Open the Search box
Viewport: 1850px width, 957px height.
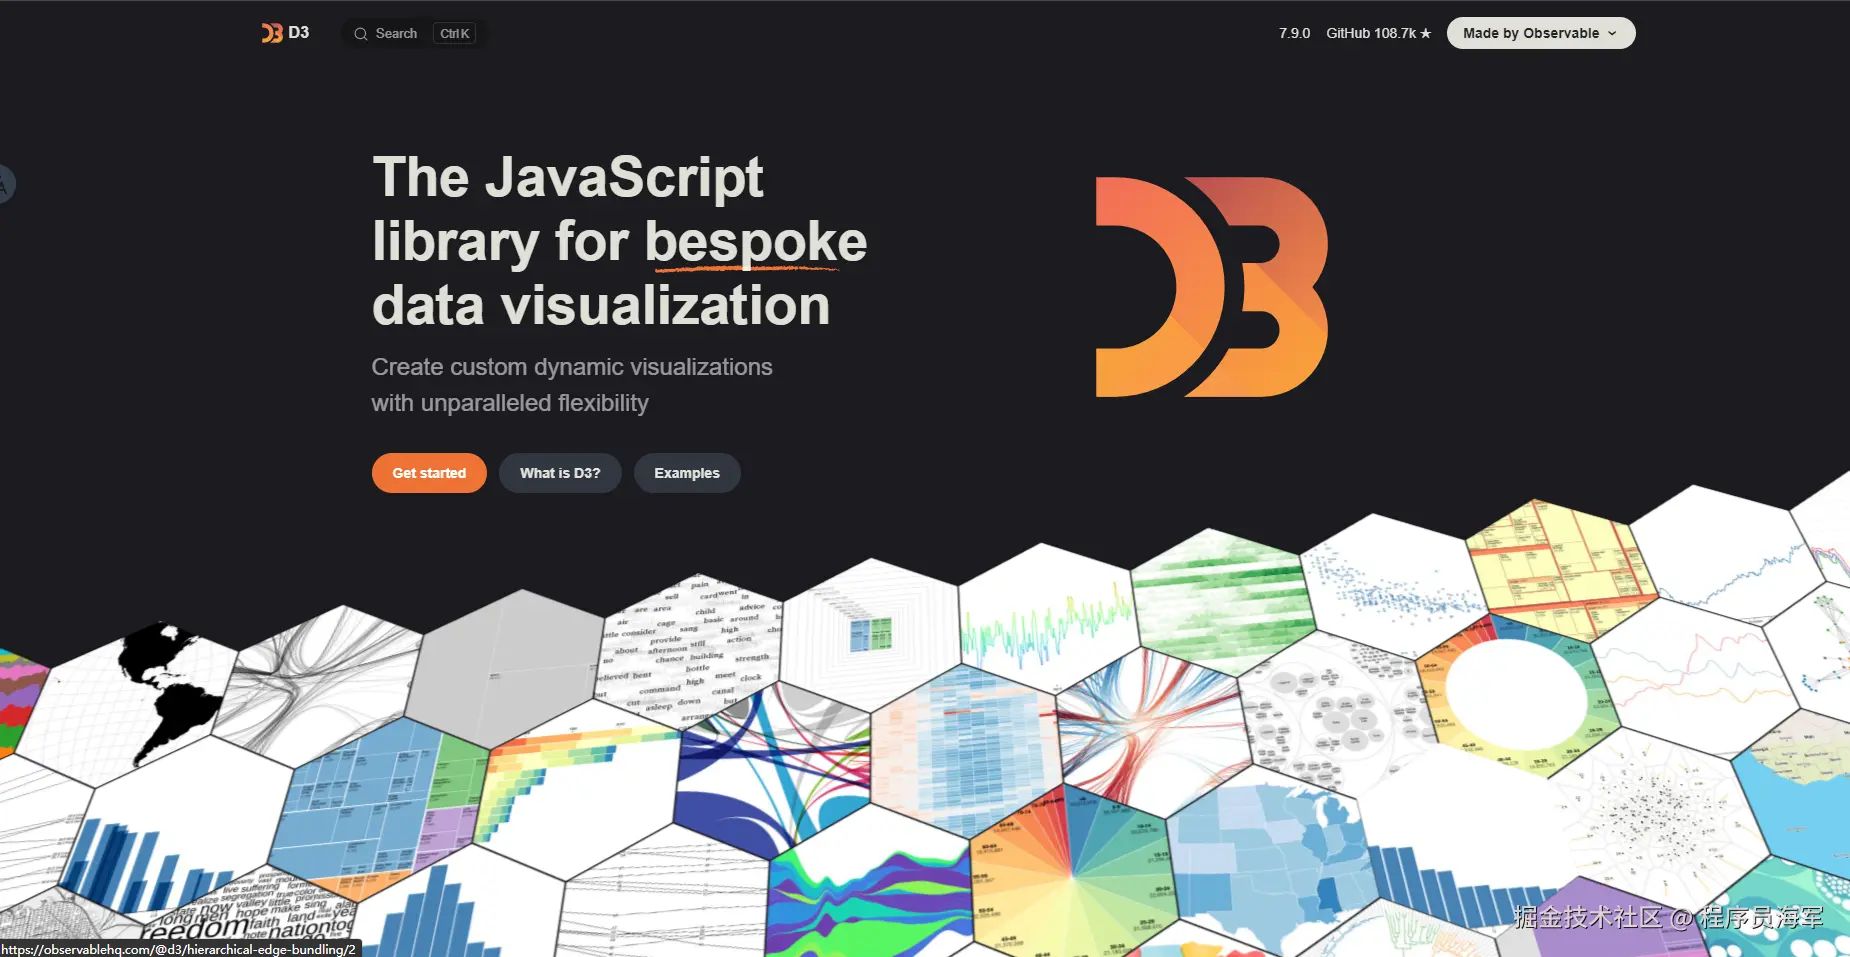[414, 33]
